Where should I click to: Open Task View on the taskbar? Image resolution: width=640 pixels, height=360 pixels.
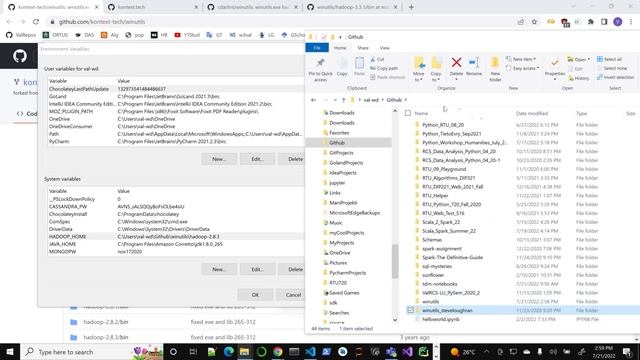[193, 351]
